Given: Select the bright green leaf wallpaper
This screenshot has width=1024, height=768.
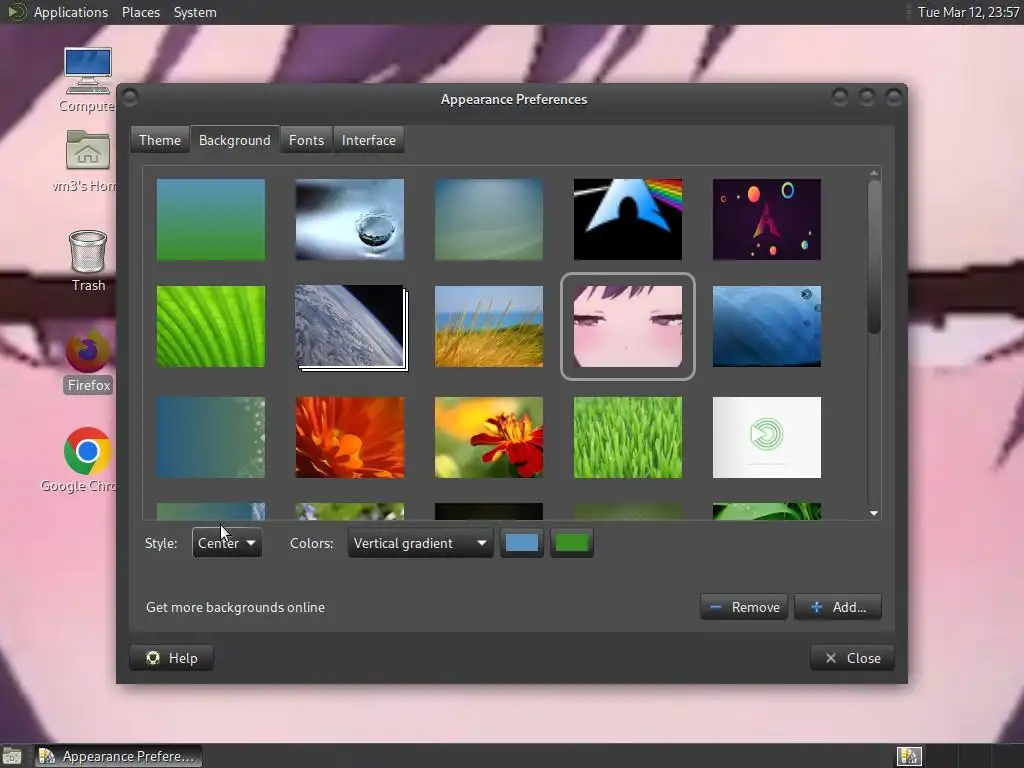Looking at the screenshot, I should 211,327.
